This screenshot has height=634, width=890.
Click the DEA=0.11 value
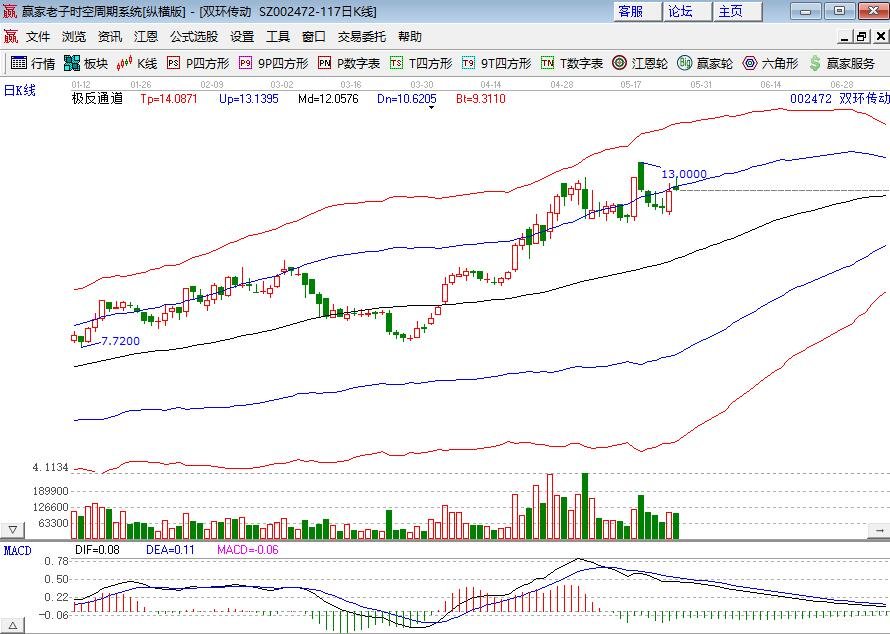[x=170, y=549]
